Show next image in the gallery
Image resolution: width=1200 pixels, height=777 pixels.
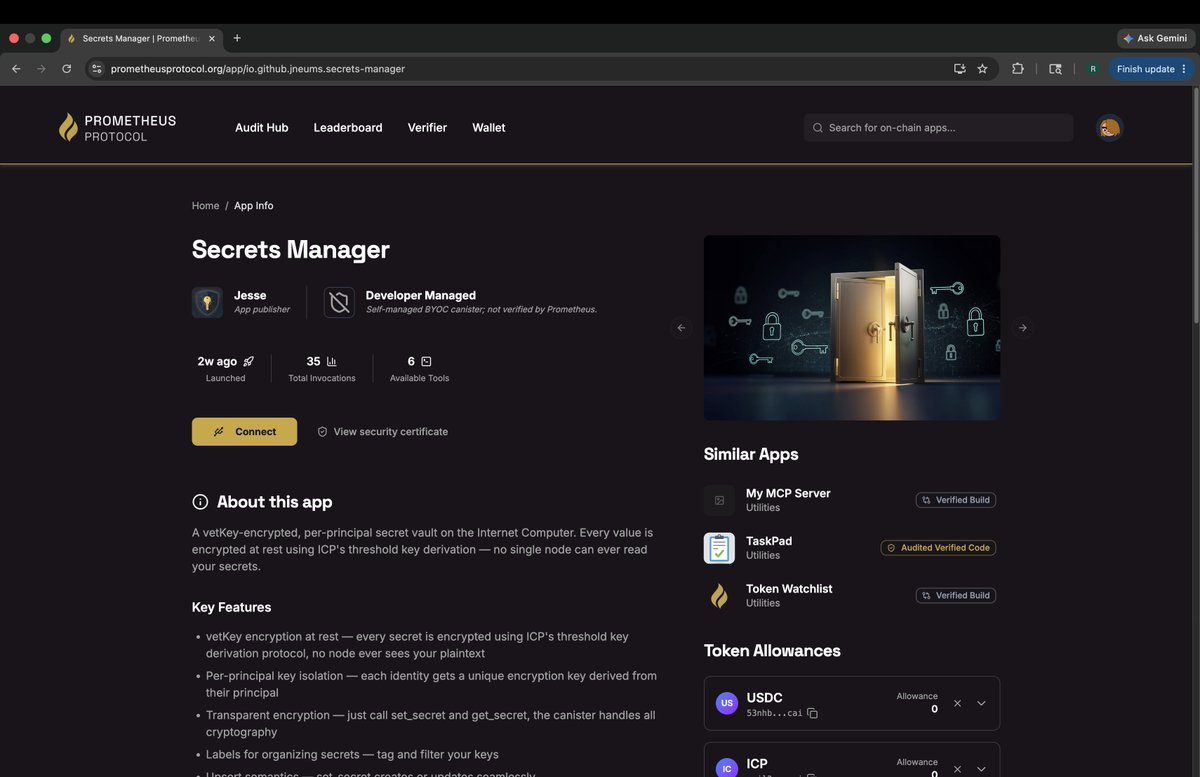1022,328
